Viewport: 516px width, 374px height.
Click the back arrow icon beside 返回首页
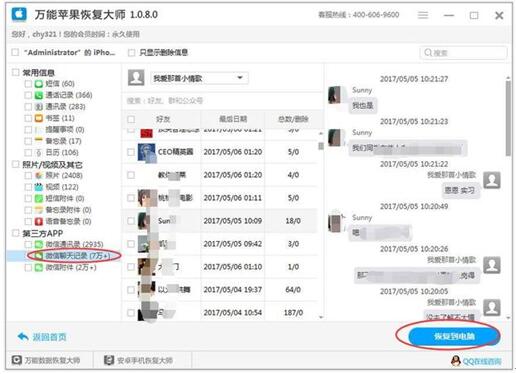(23, 337)
